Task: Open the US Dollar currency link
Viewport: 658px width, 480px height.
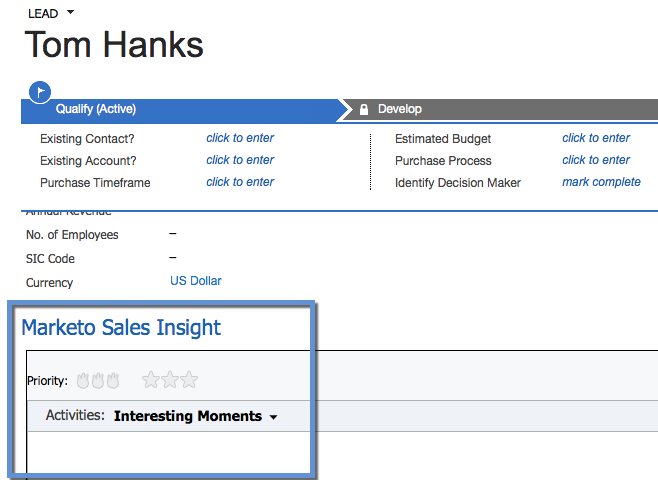Action: click(196, 281)
